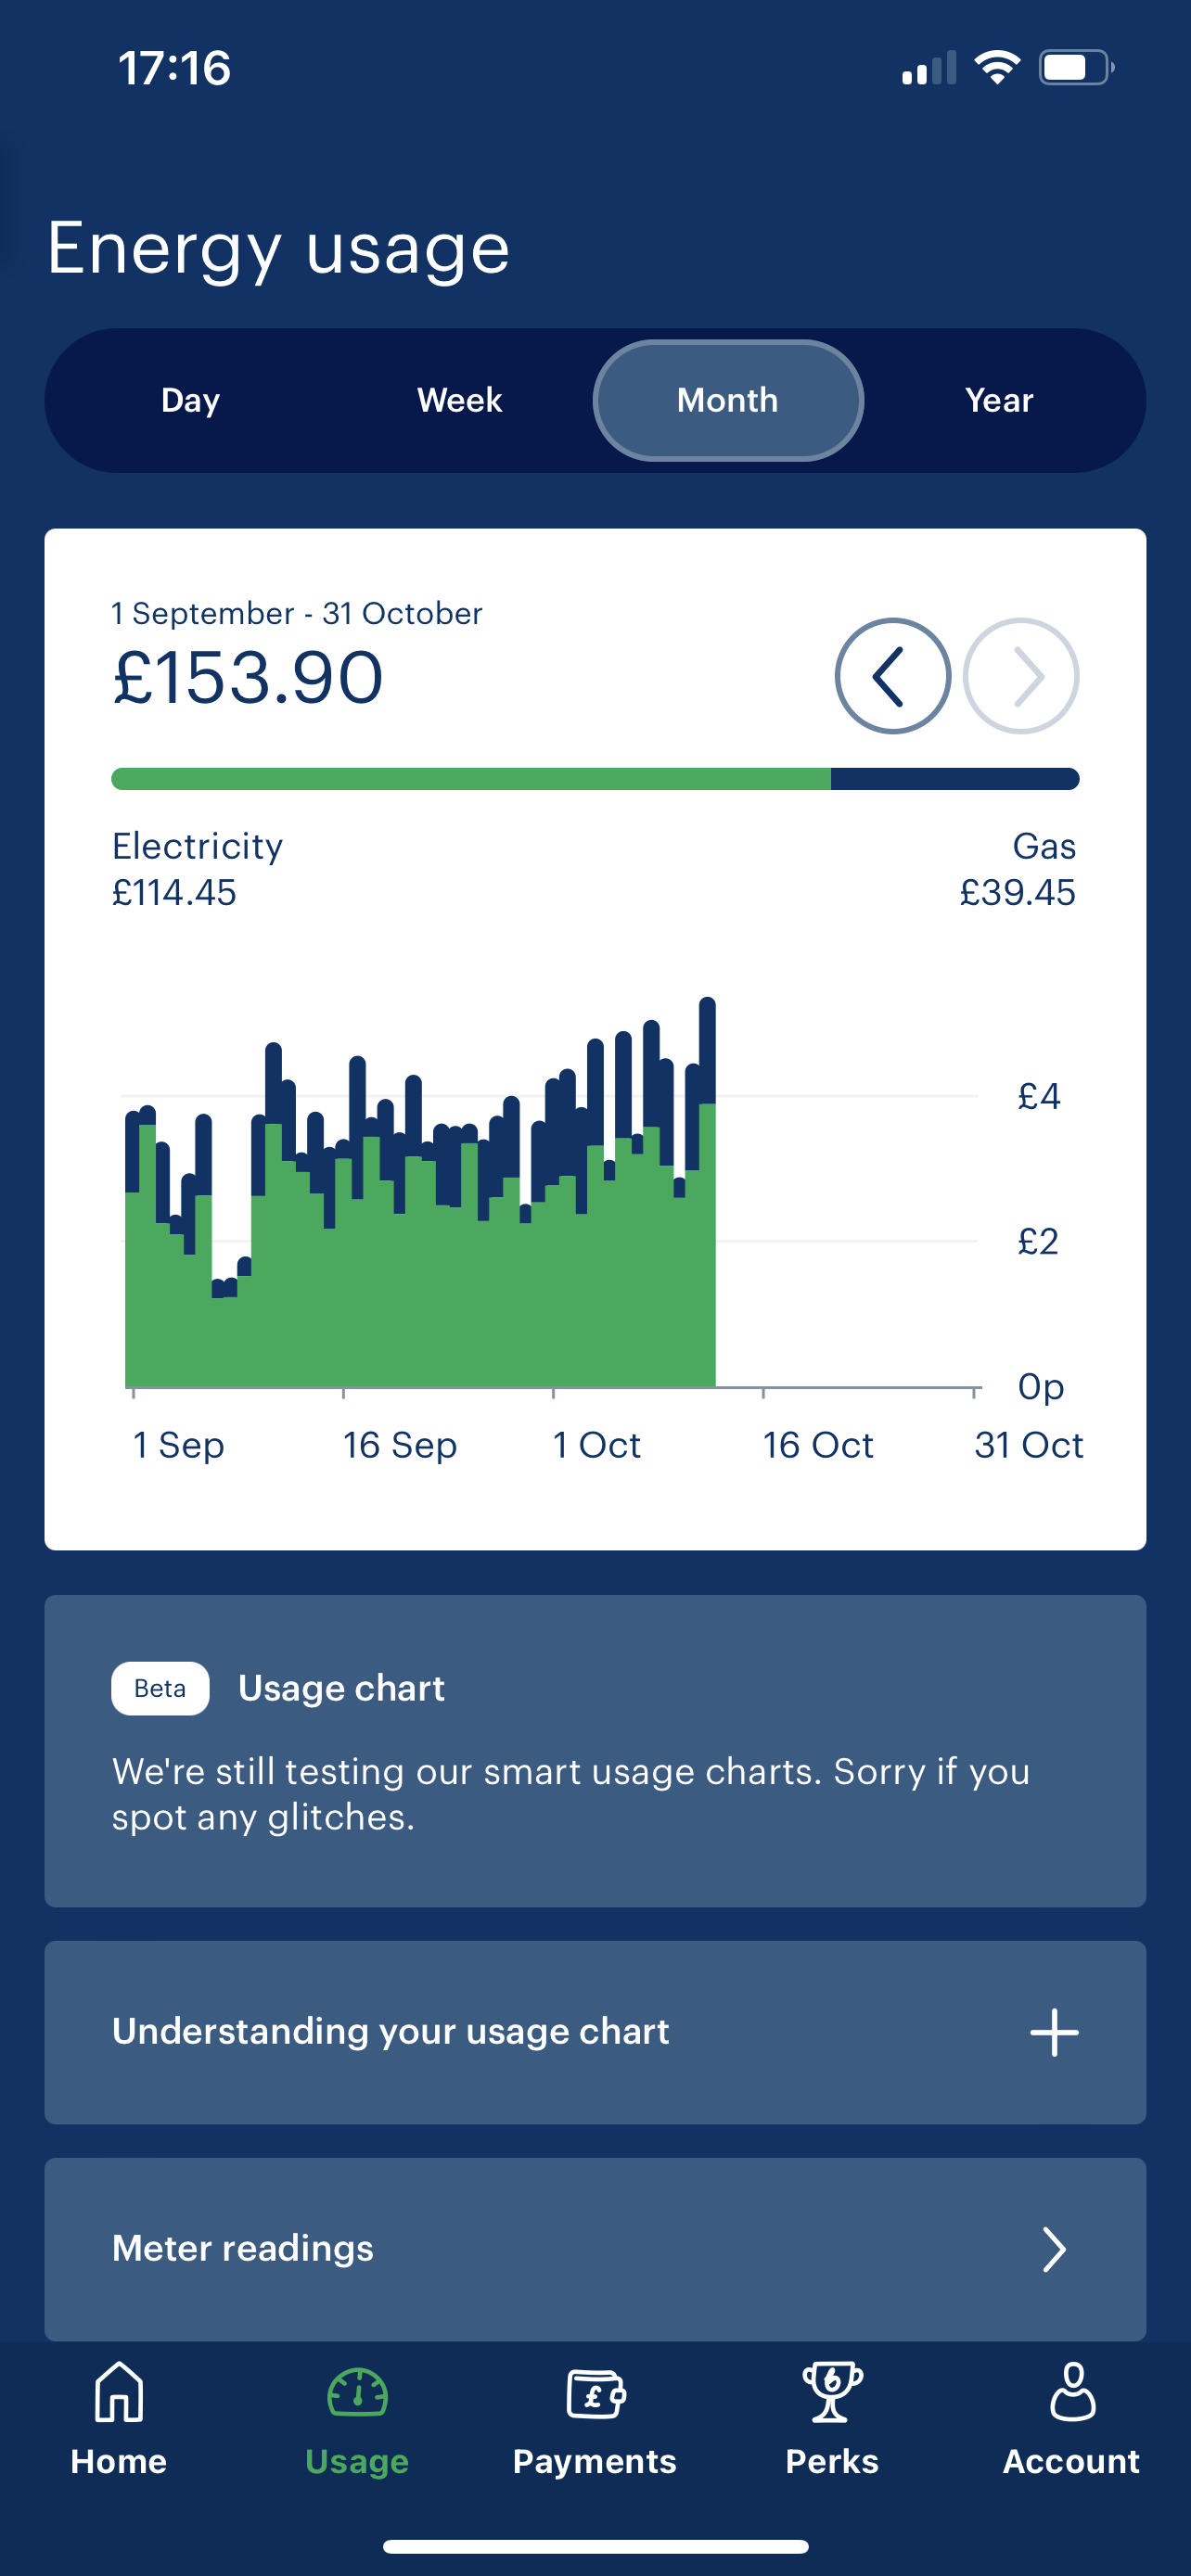Viewport: 1191px width, 2576px height.
Task: Switch usage view to Year
Action: (x=998, y=401)
